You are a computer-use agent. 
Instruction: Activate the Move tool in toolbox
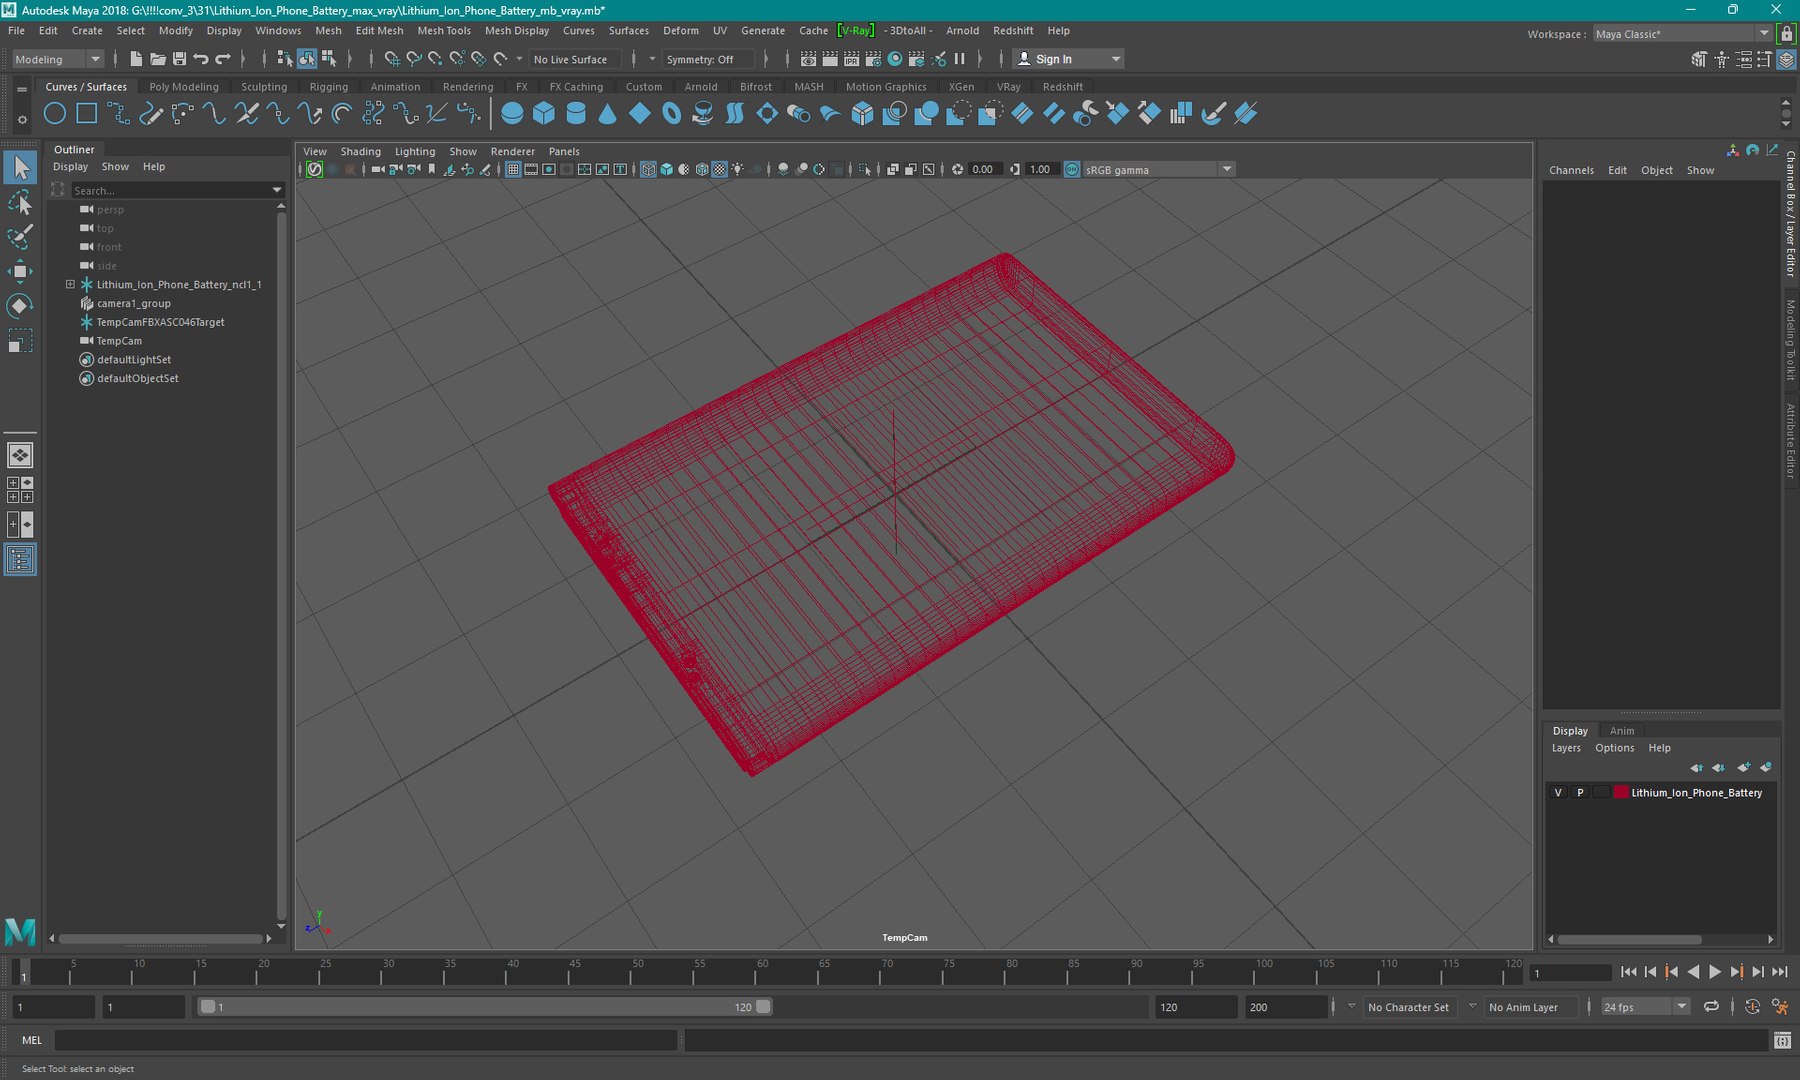coord(20,271)
